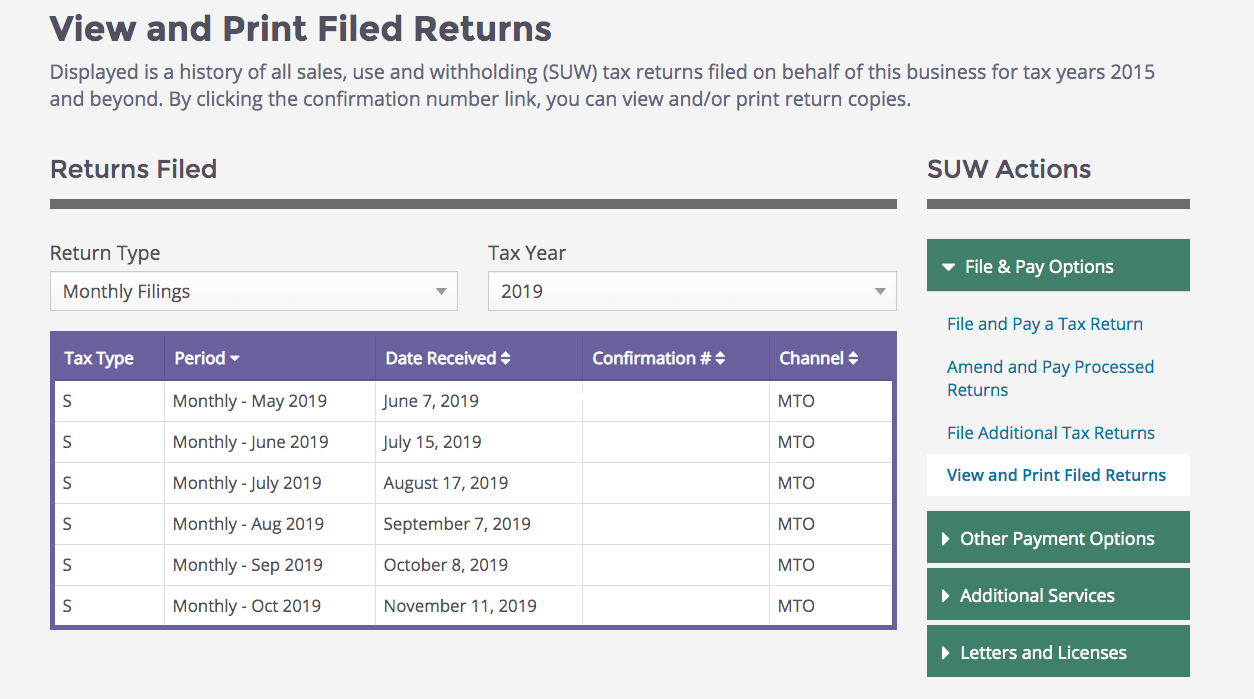Select the Monthly - Aug 2019 period cell

pos(270,524)
